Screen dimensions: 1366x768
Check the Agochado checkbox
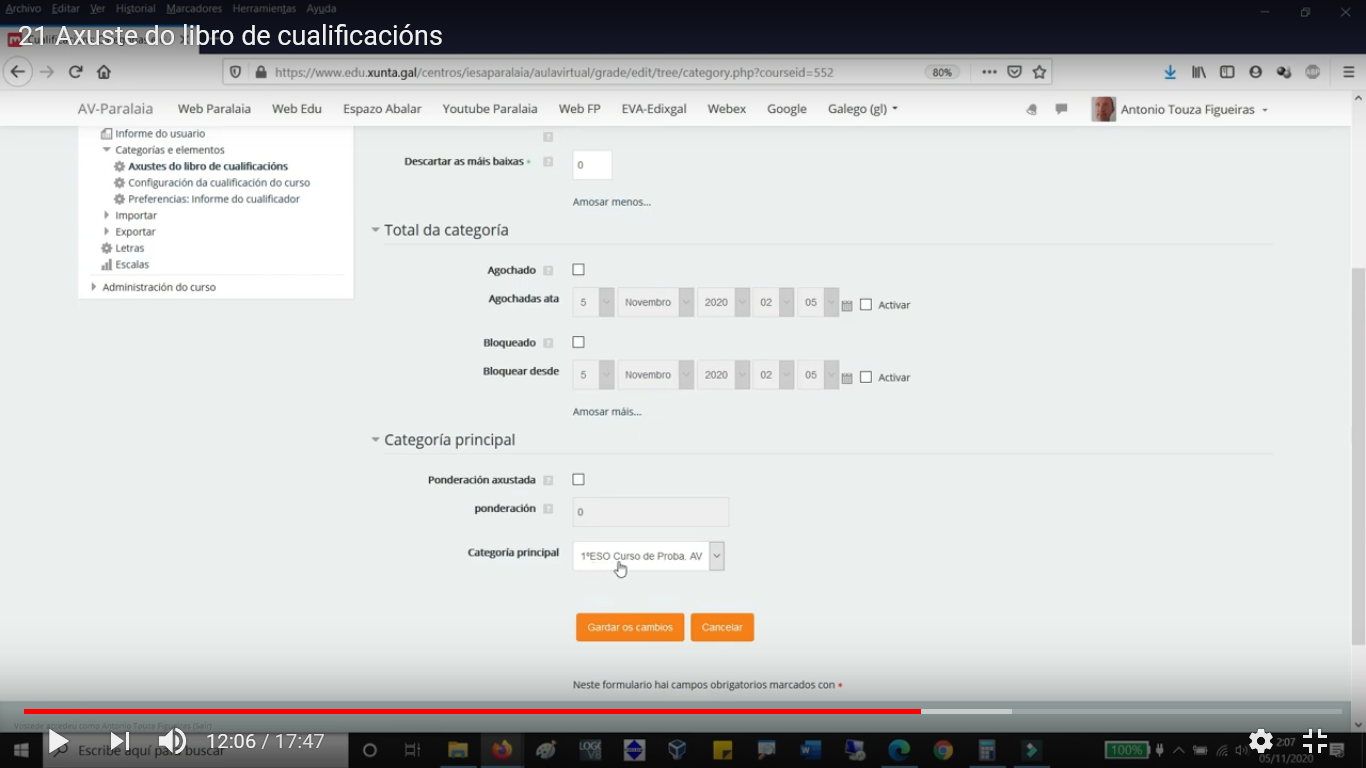pos(578,270)
